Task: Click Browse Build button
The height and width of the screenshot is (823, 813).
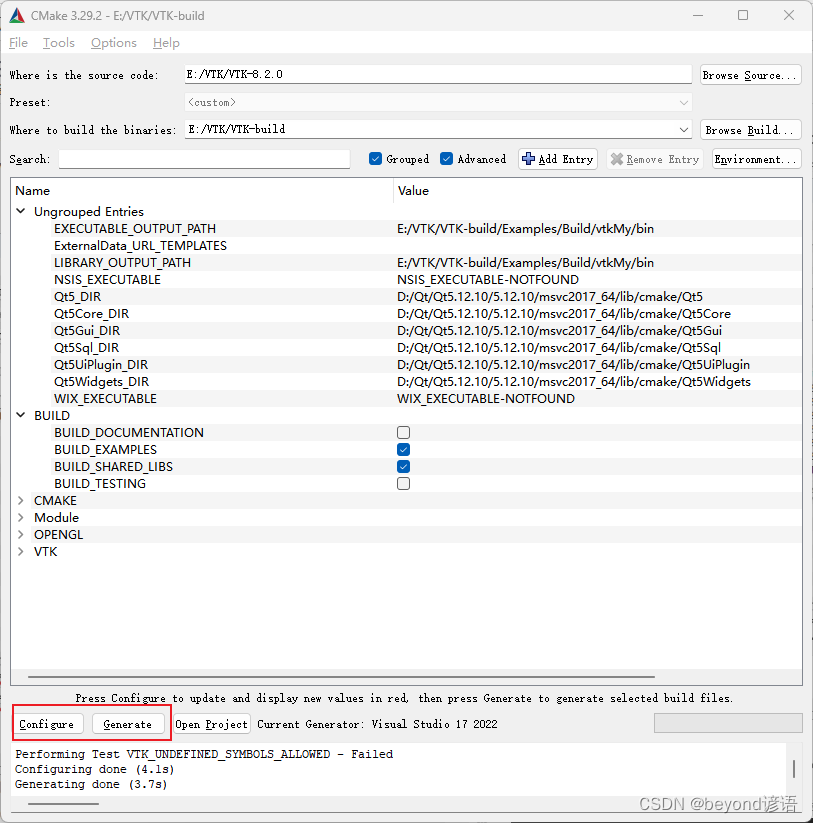Action: 751,130
